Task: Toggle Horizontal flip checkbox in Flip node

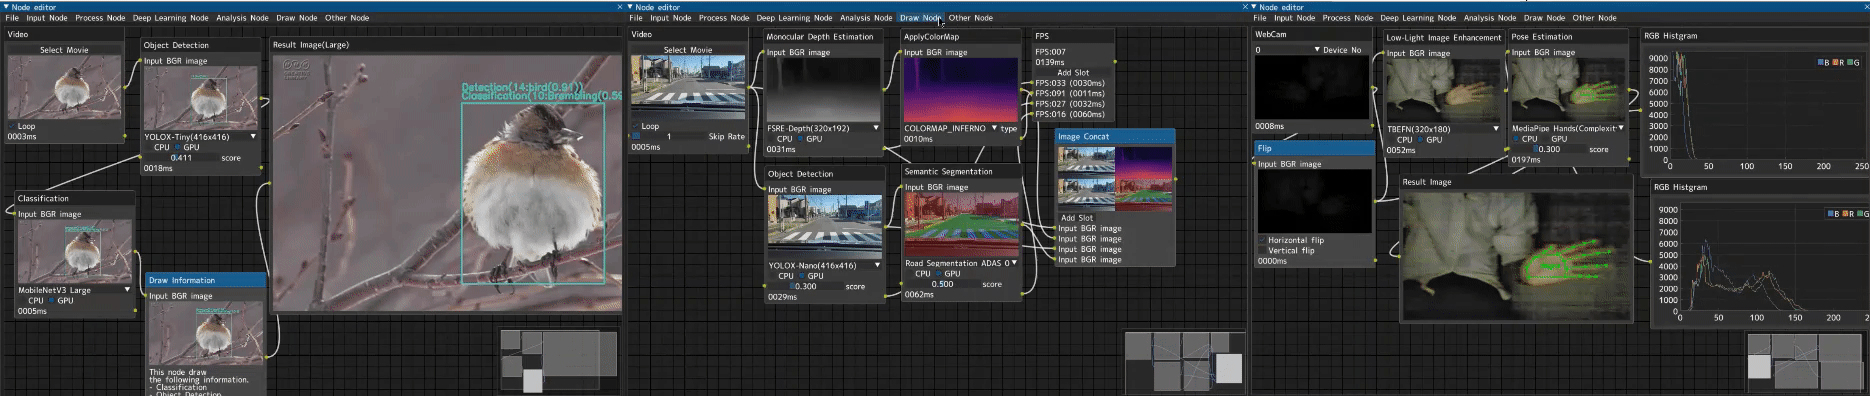Action: coord(1262,240)
